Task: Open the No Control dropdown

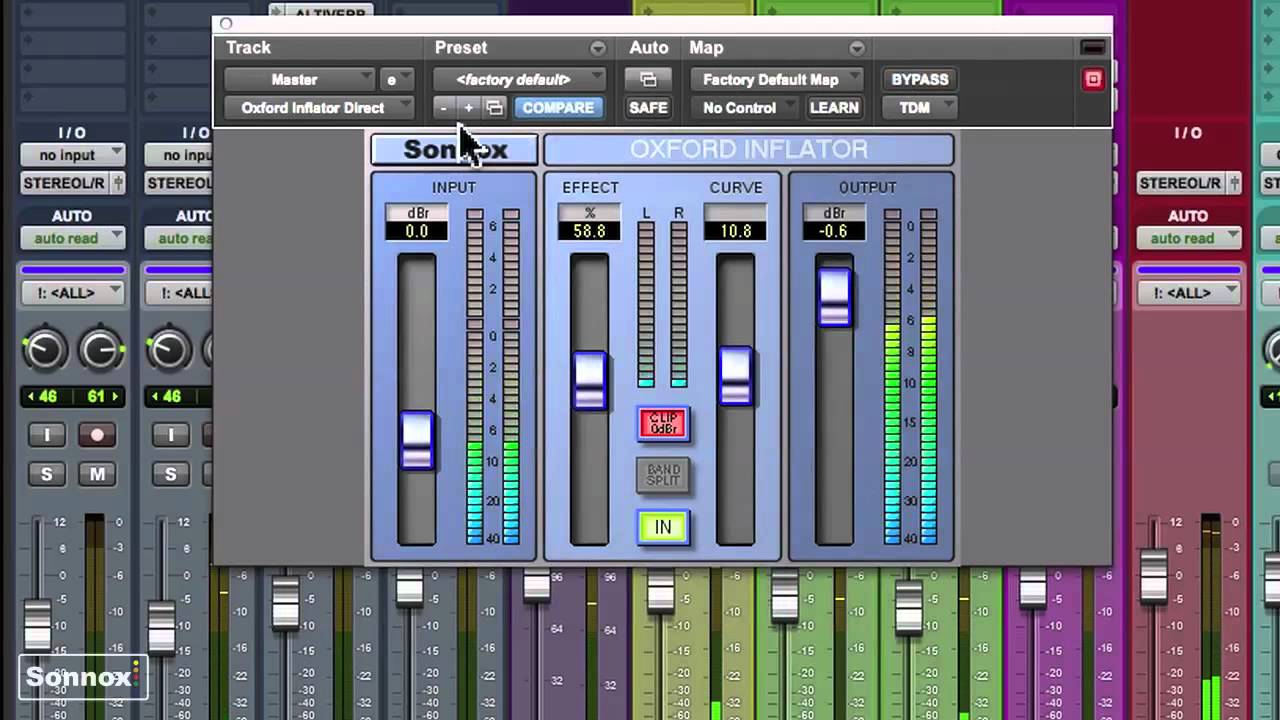Action: [744, 108]
